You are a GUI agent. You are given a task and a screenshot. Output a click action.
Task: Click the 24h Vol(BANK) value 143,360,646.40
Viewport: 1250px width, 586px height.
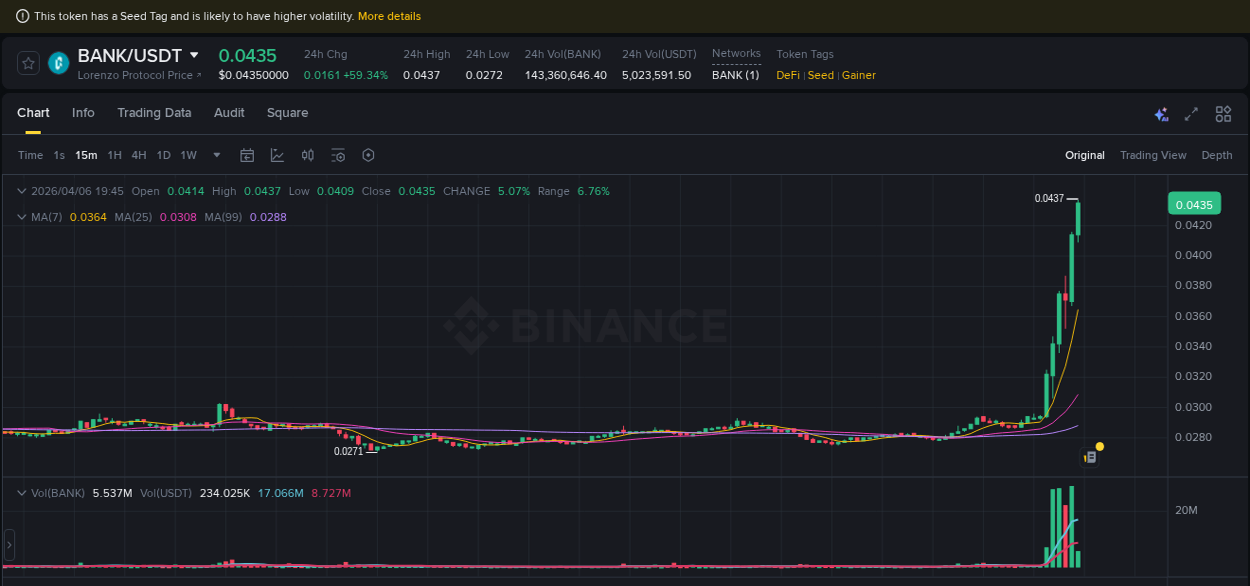pyautogui.click(x=566, y=75)
